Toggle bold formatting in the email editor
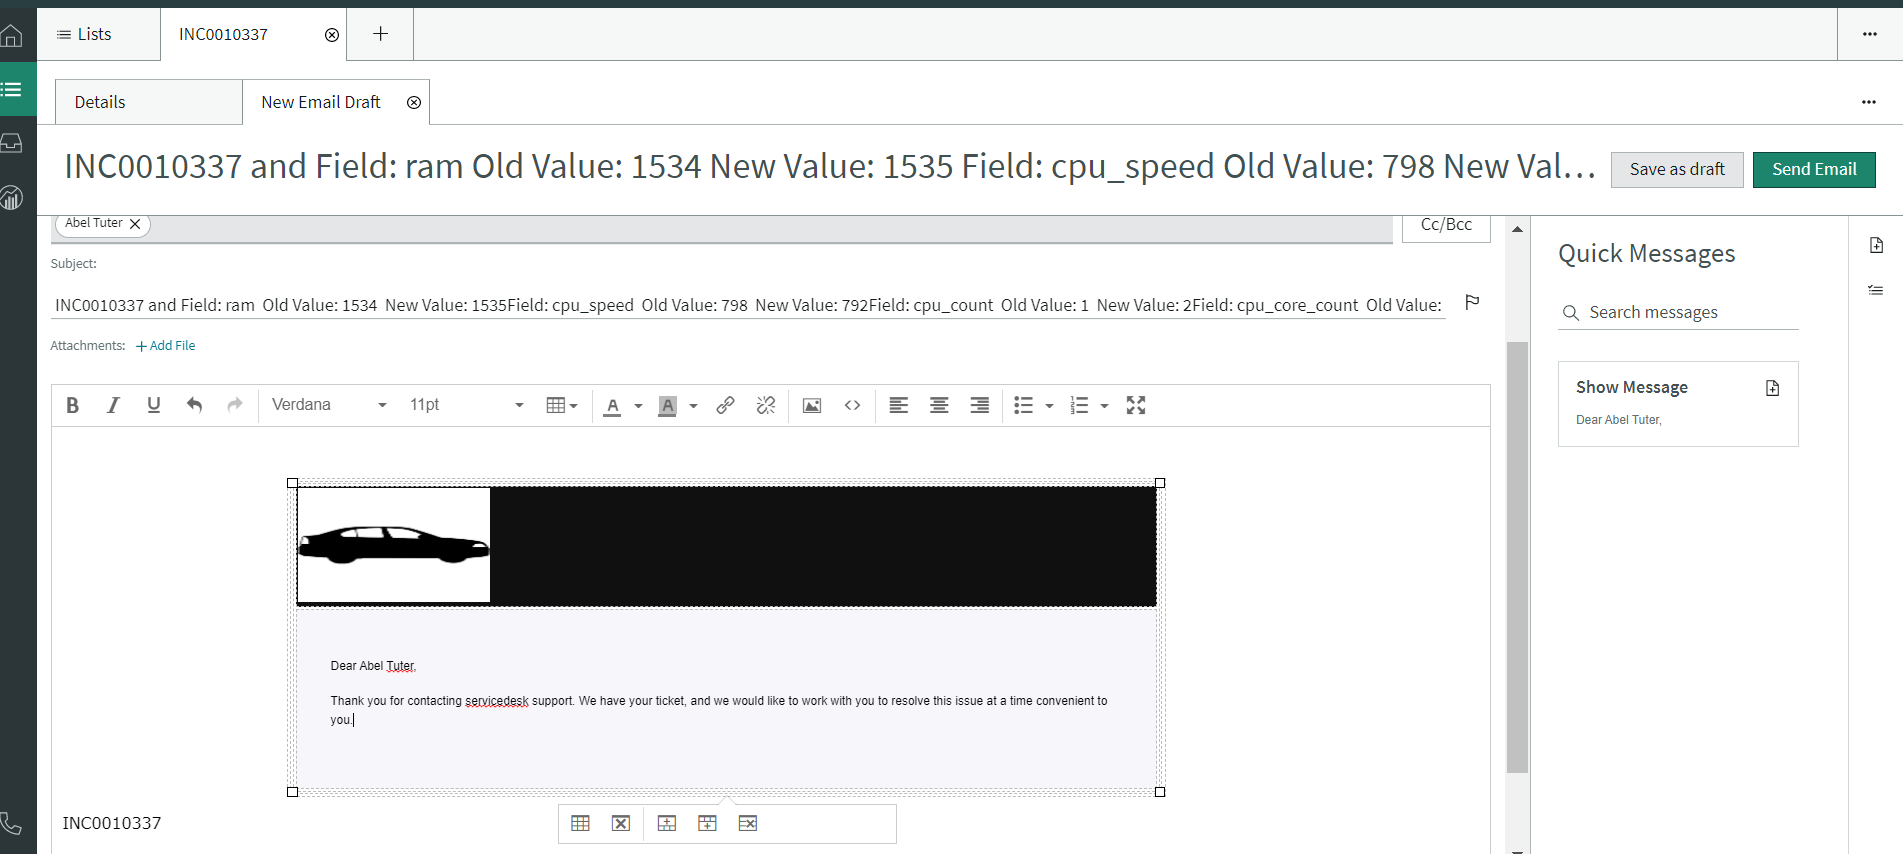1903x854 pixels. tap(72, 405)
